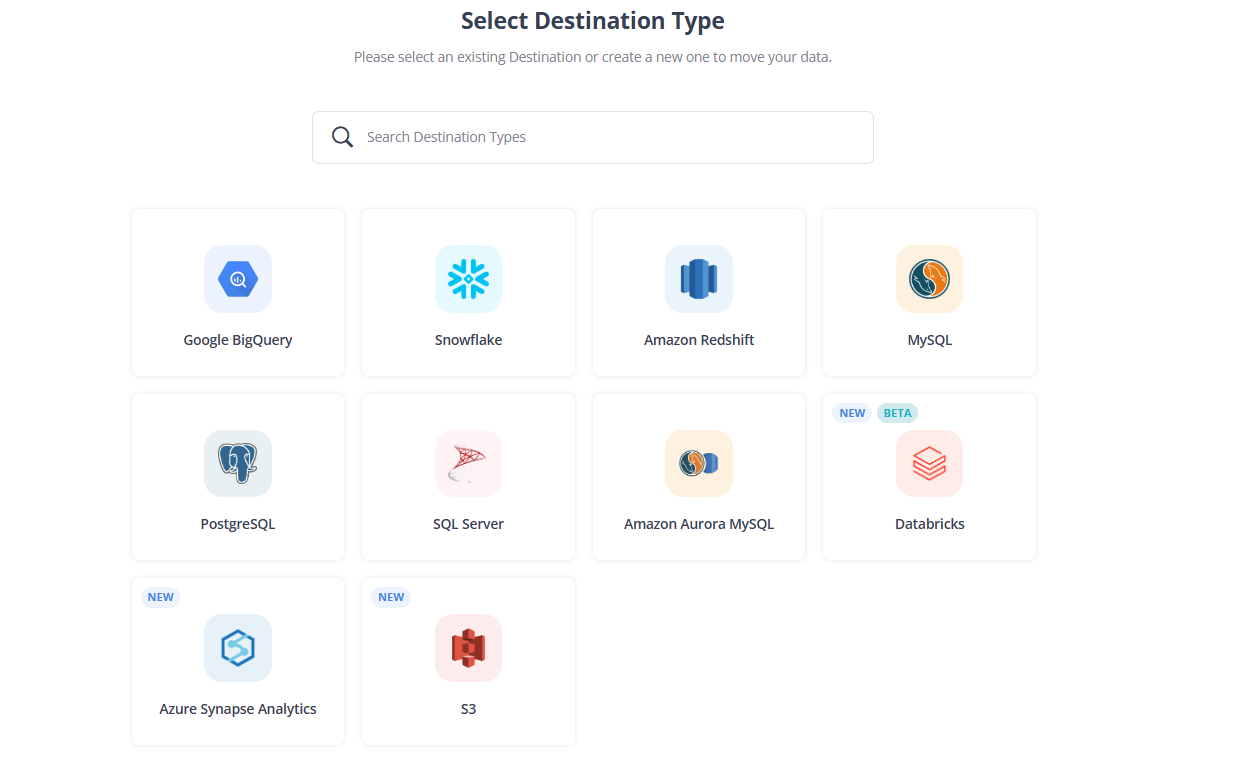Click the BETA badge on Databricks card

897,413
